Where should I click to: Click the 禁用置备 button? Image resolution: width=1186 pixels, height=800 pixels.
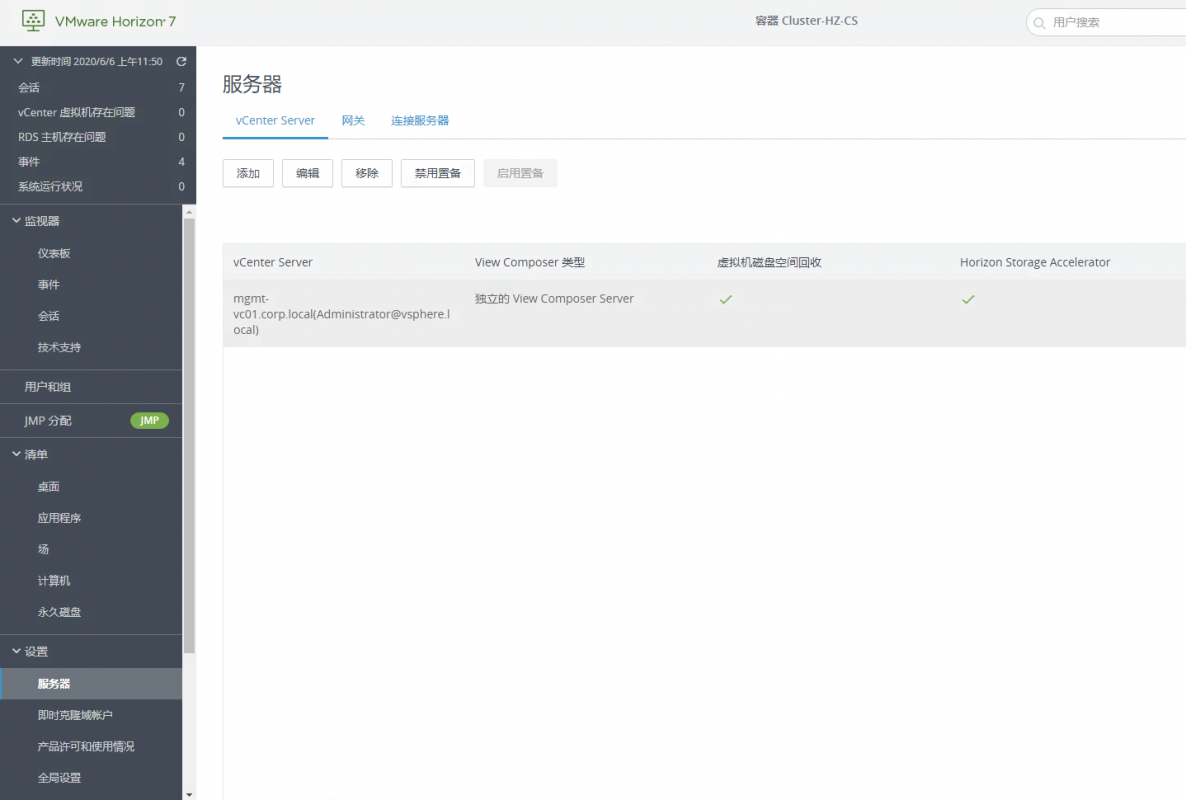(x=438, y=173)
